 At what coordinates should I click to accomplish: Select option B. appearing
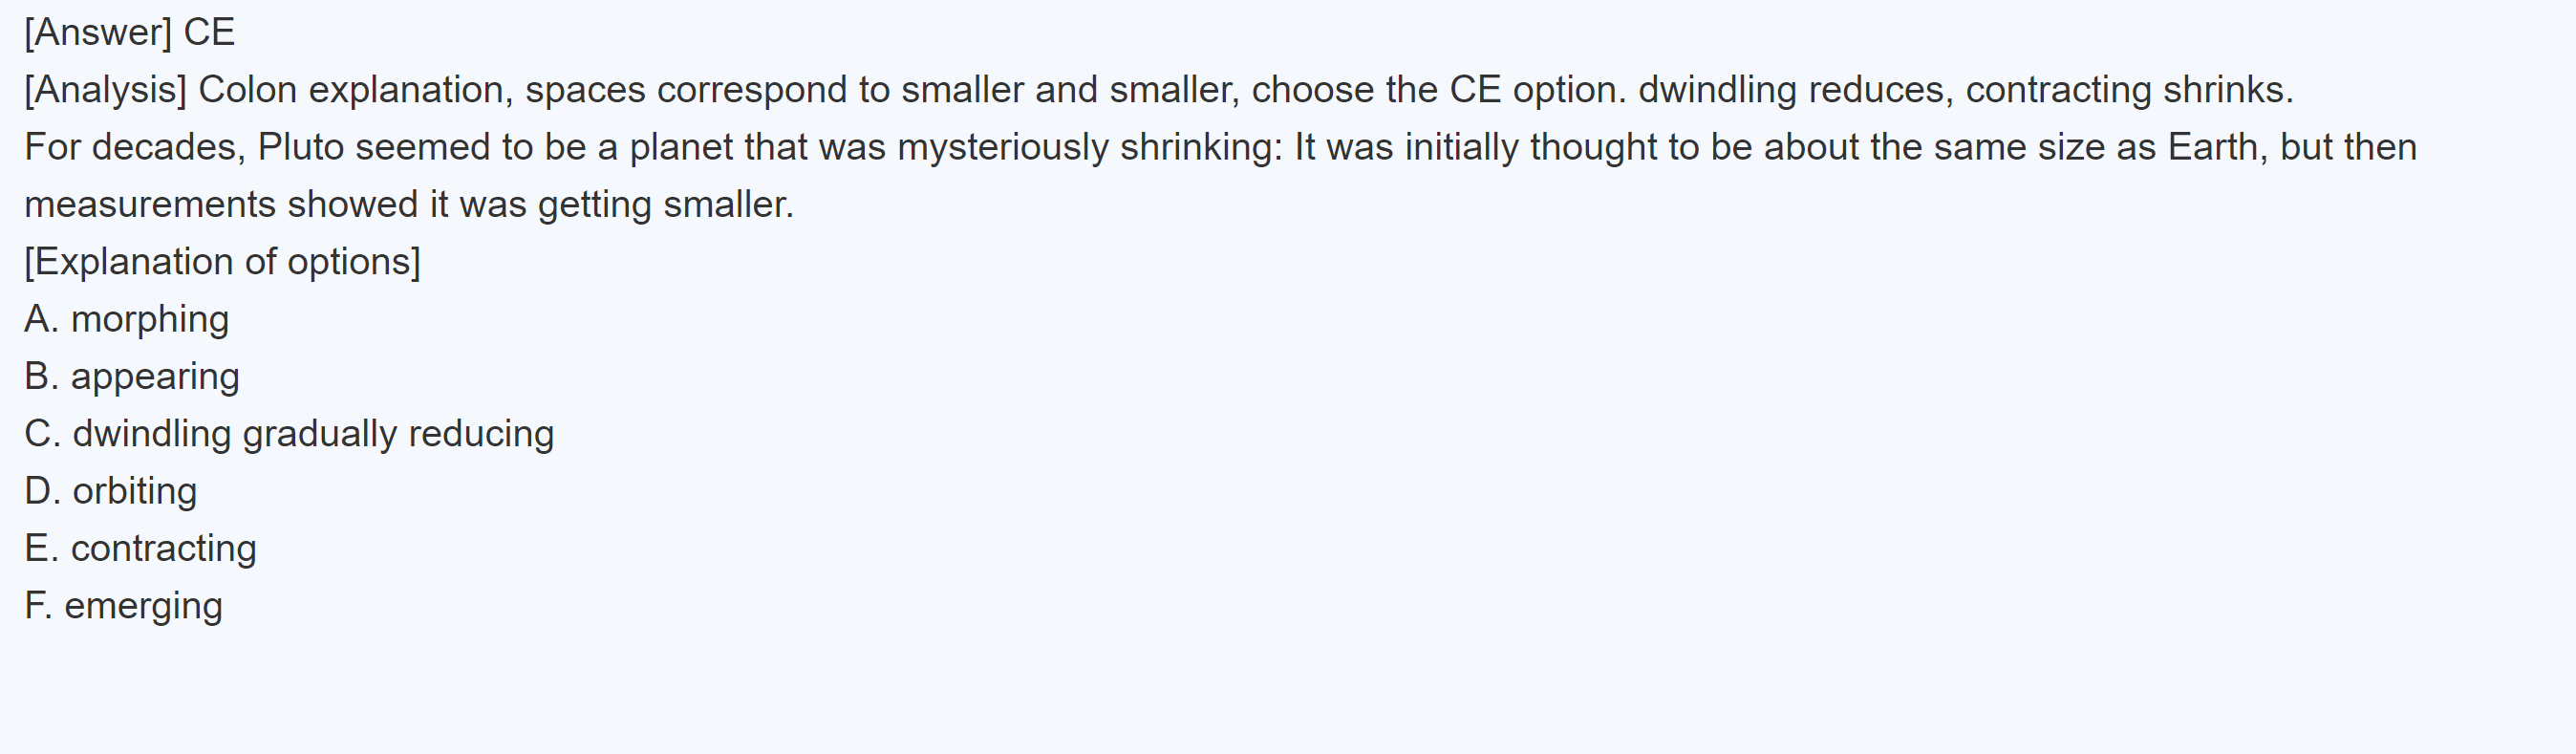[x=132, y=377]
